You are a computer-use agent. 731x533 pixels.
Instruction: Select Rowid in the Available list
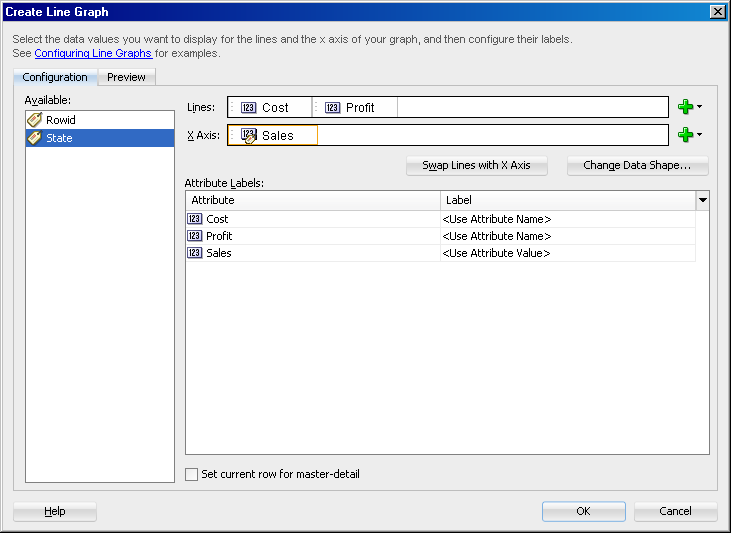point(100,120)
